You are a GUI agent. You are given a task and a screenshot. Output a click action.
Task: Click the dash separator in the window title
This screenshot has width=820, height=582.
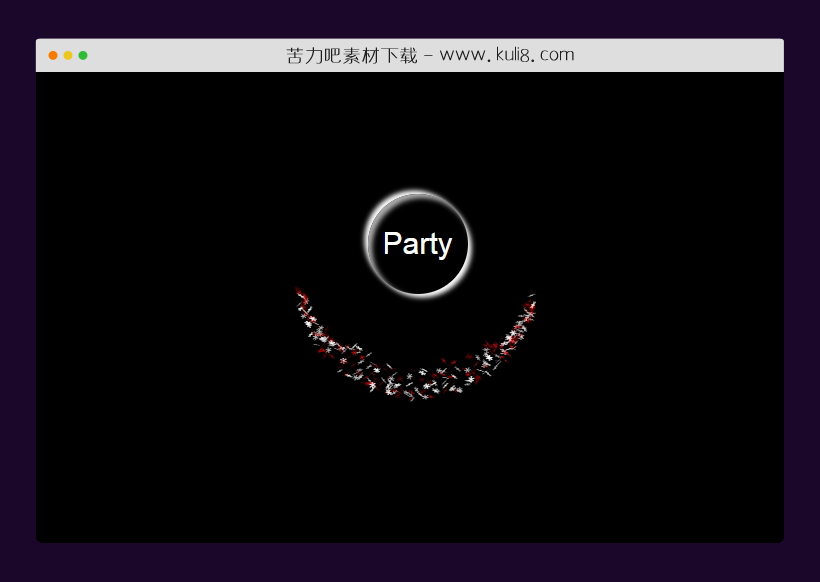427,56
